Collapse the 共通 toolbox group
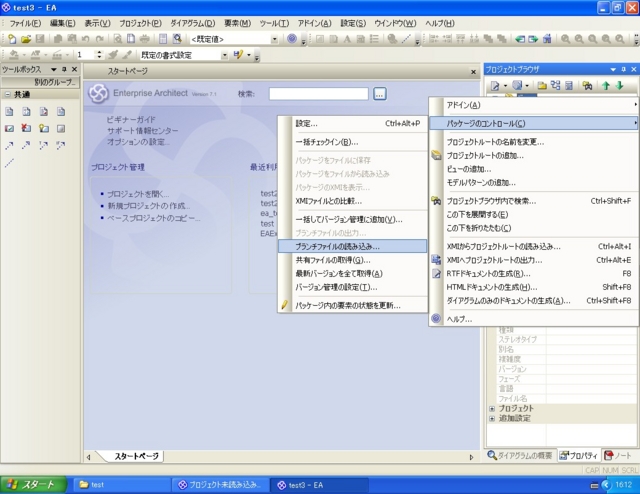The height and width of the screenshot is (494, 640). pos(7,94)
